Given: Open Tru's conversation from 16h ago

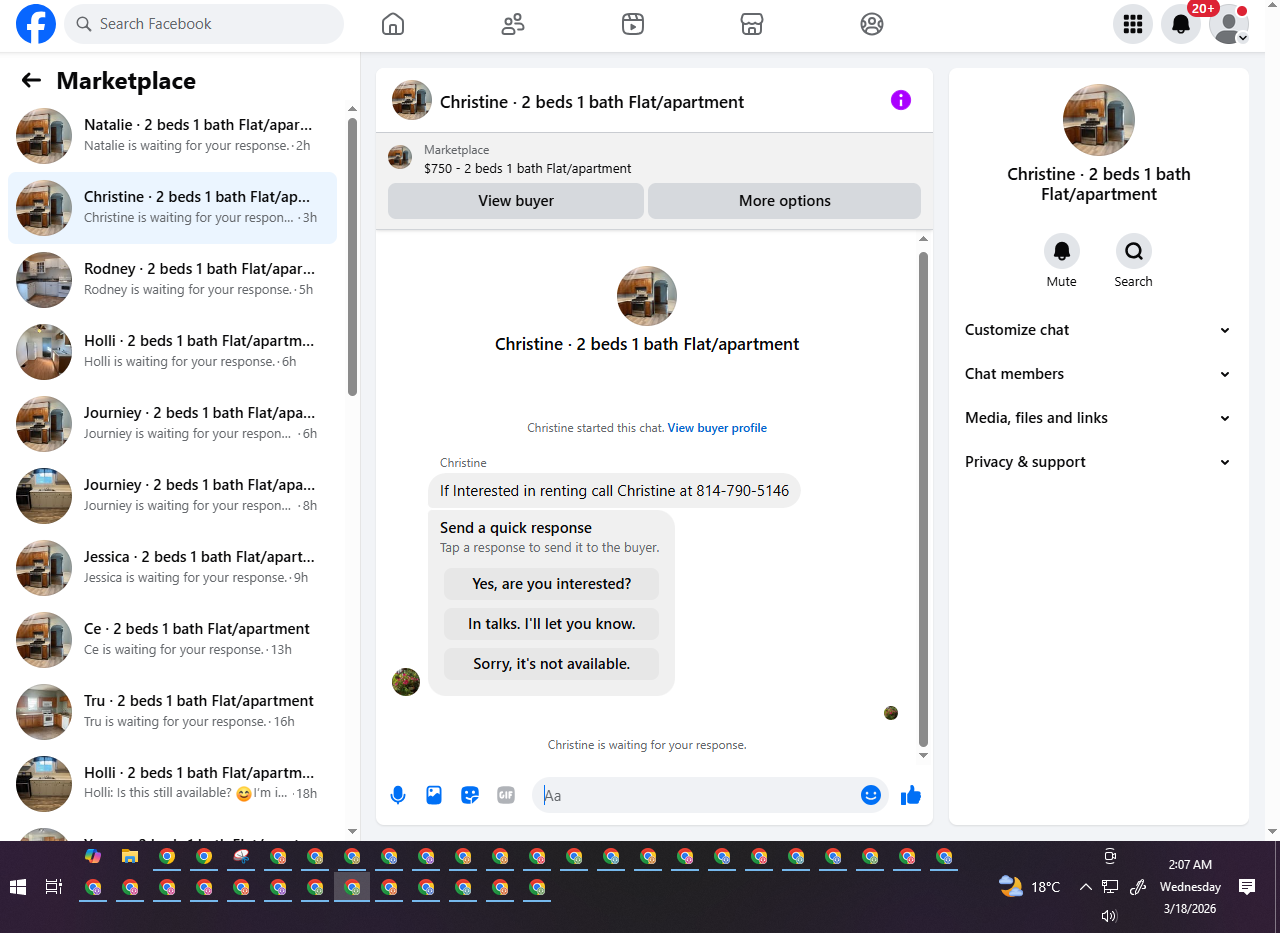Looking at the screenshot, I should coord(172,712).
